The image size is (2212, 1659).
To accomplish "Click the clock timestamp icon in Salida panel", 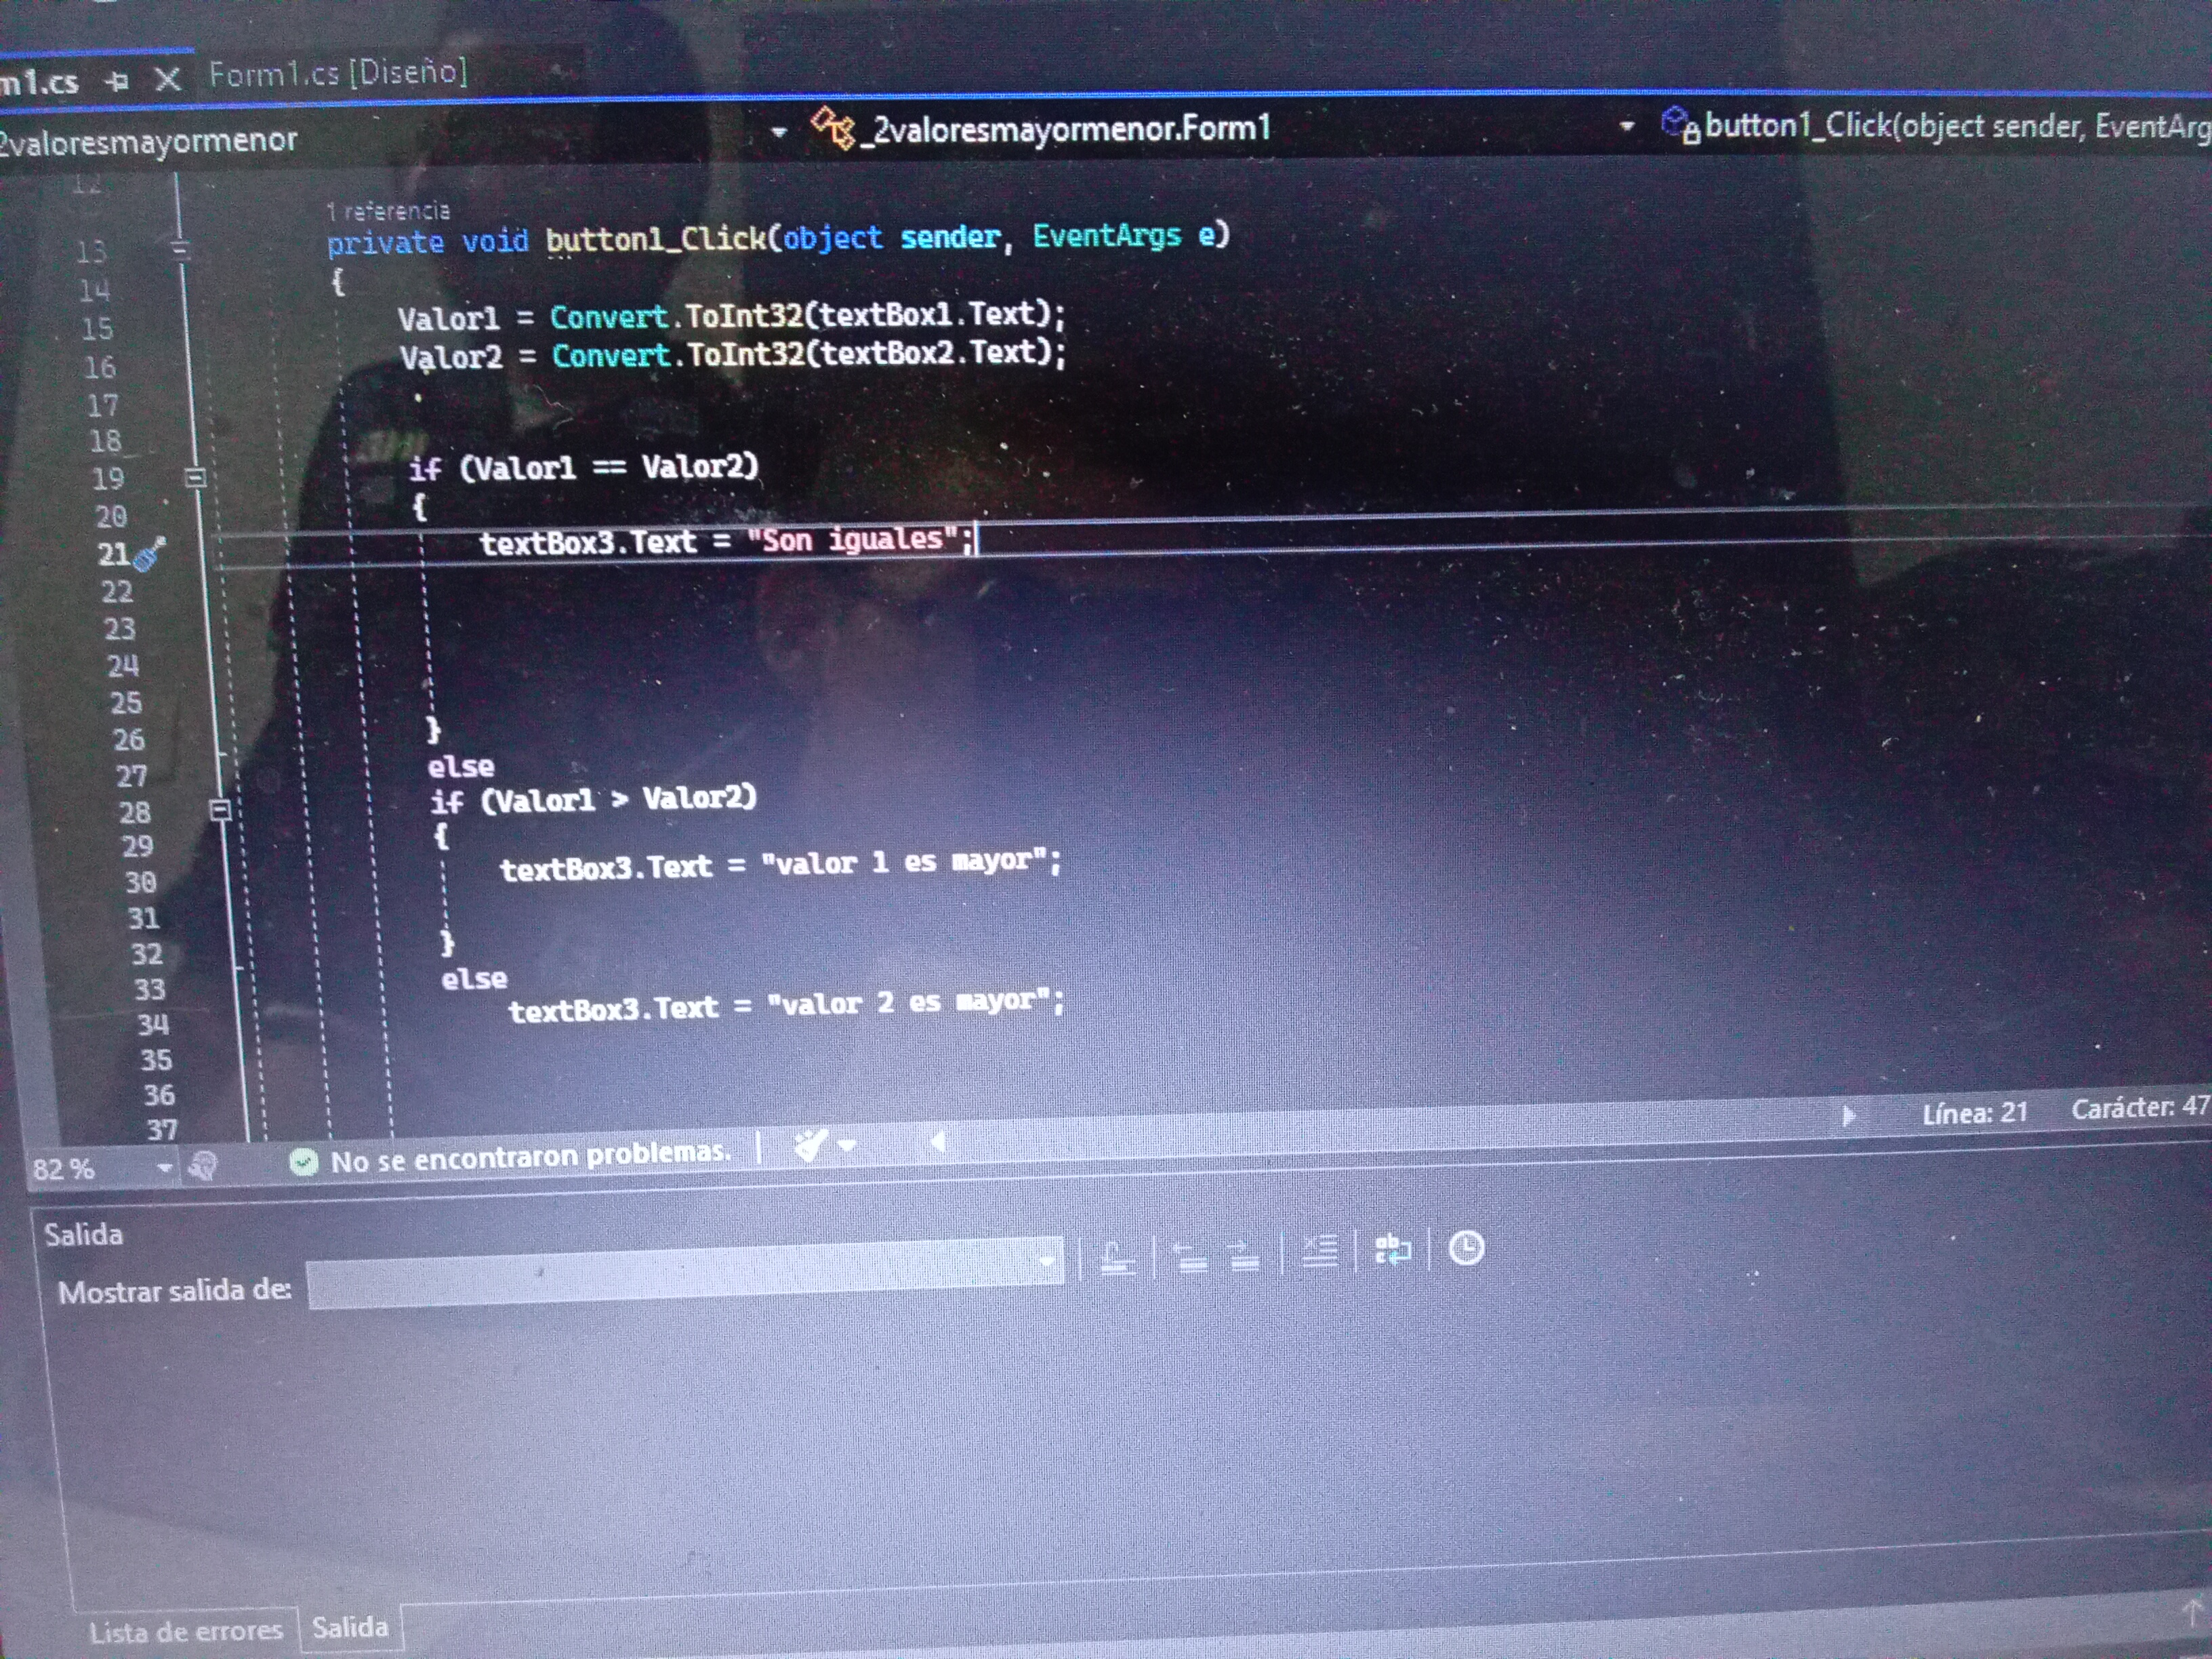I will [x=1466, y=1248].
